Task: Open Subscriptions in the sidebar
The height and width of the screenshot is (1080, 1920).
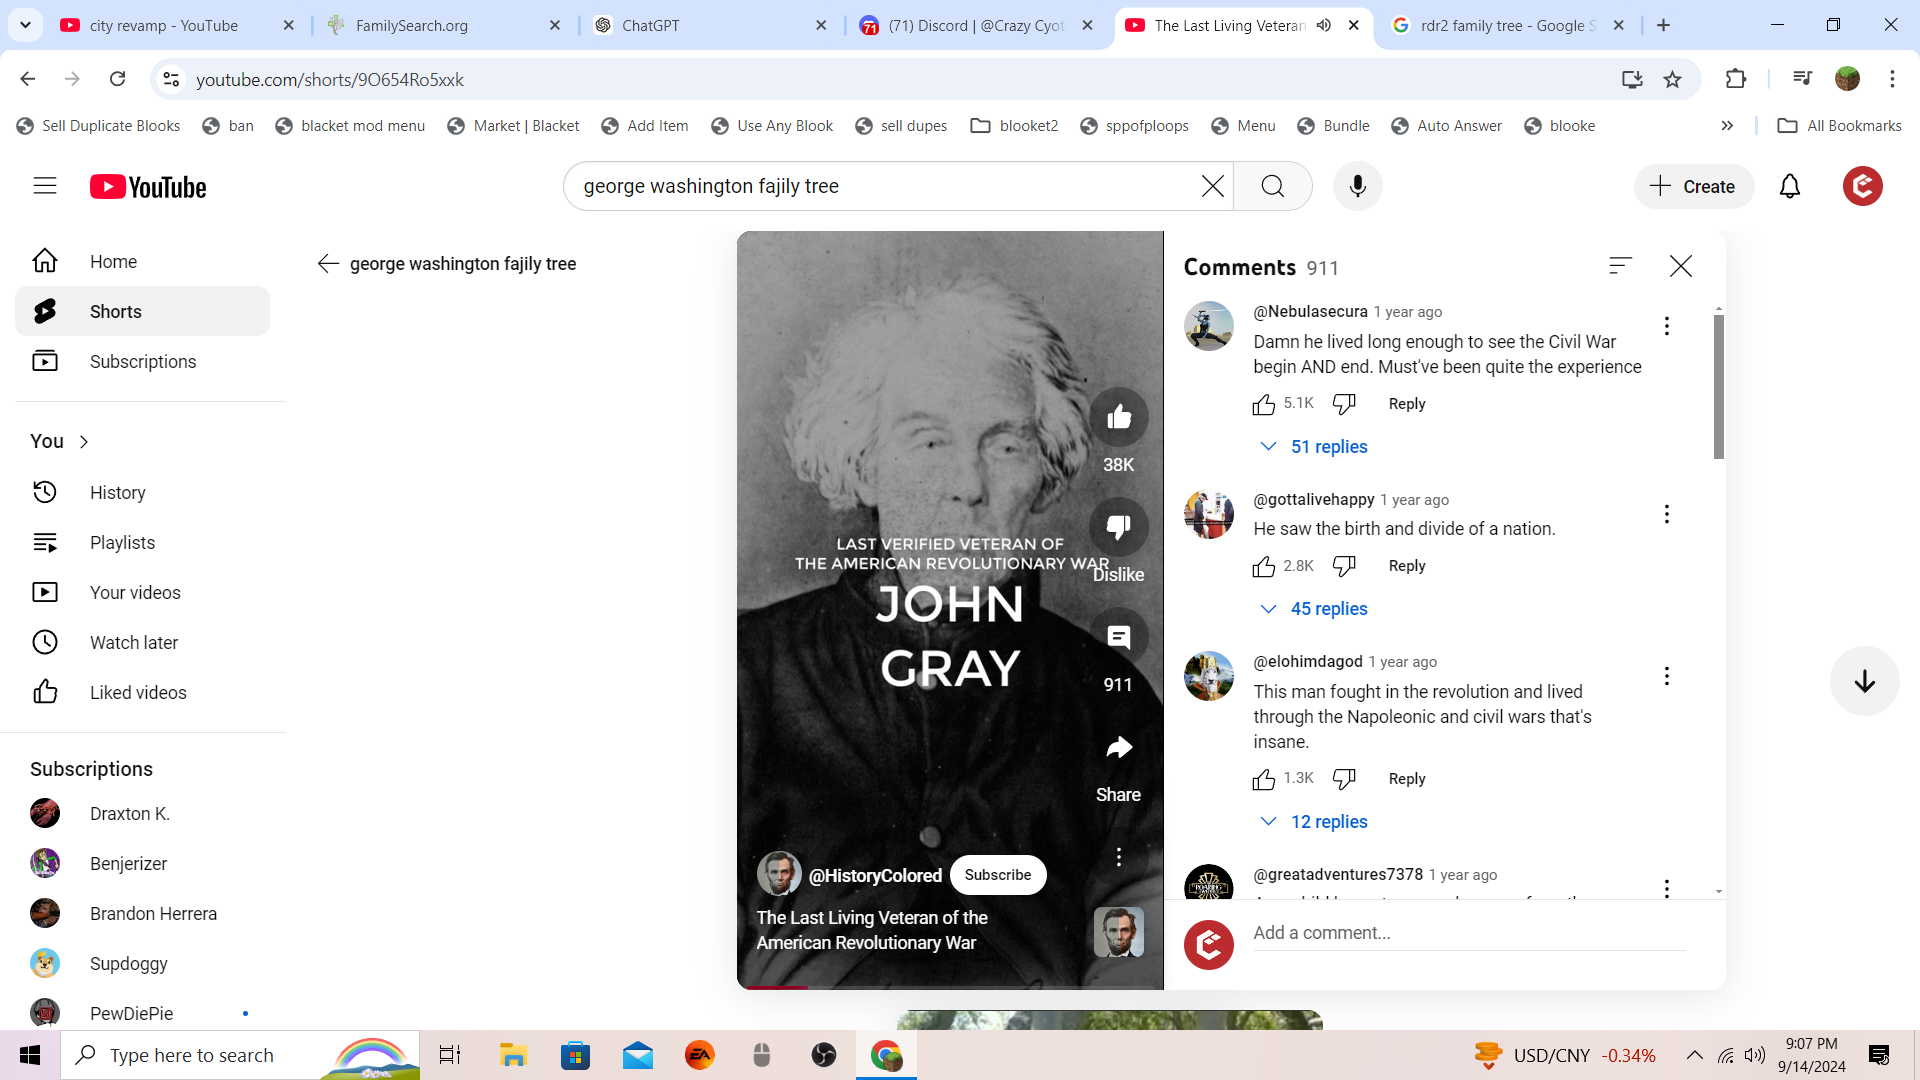Action: 142,362
